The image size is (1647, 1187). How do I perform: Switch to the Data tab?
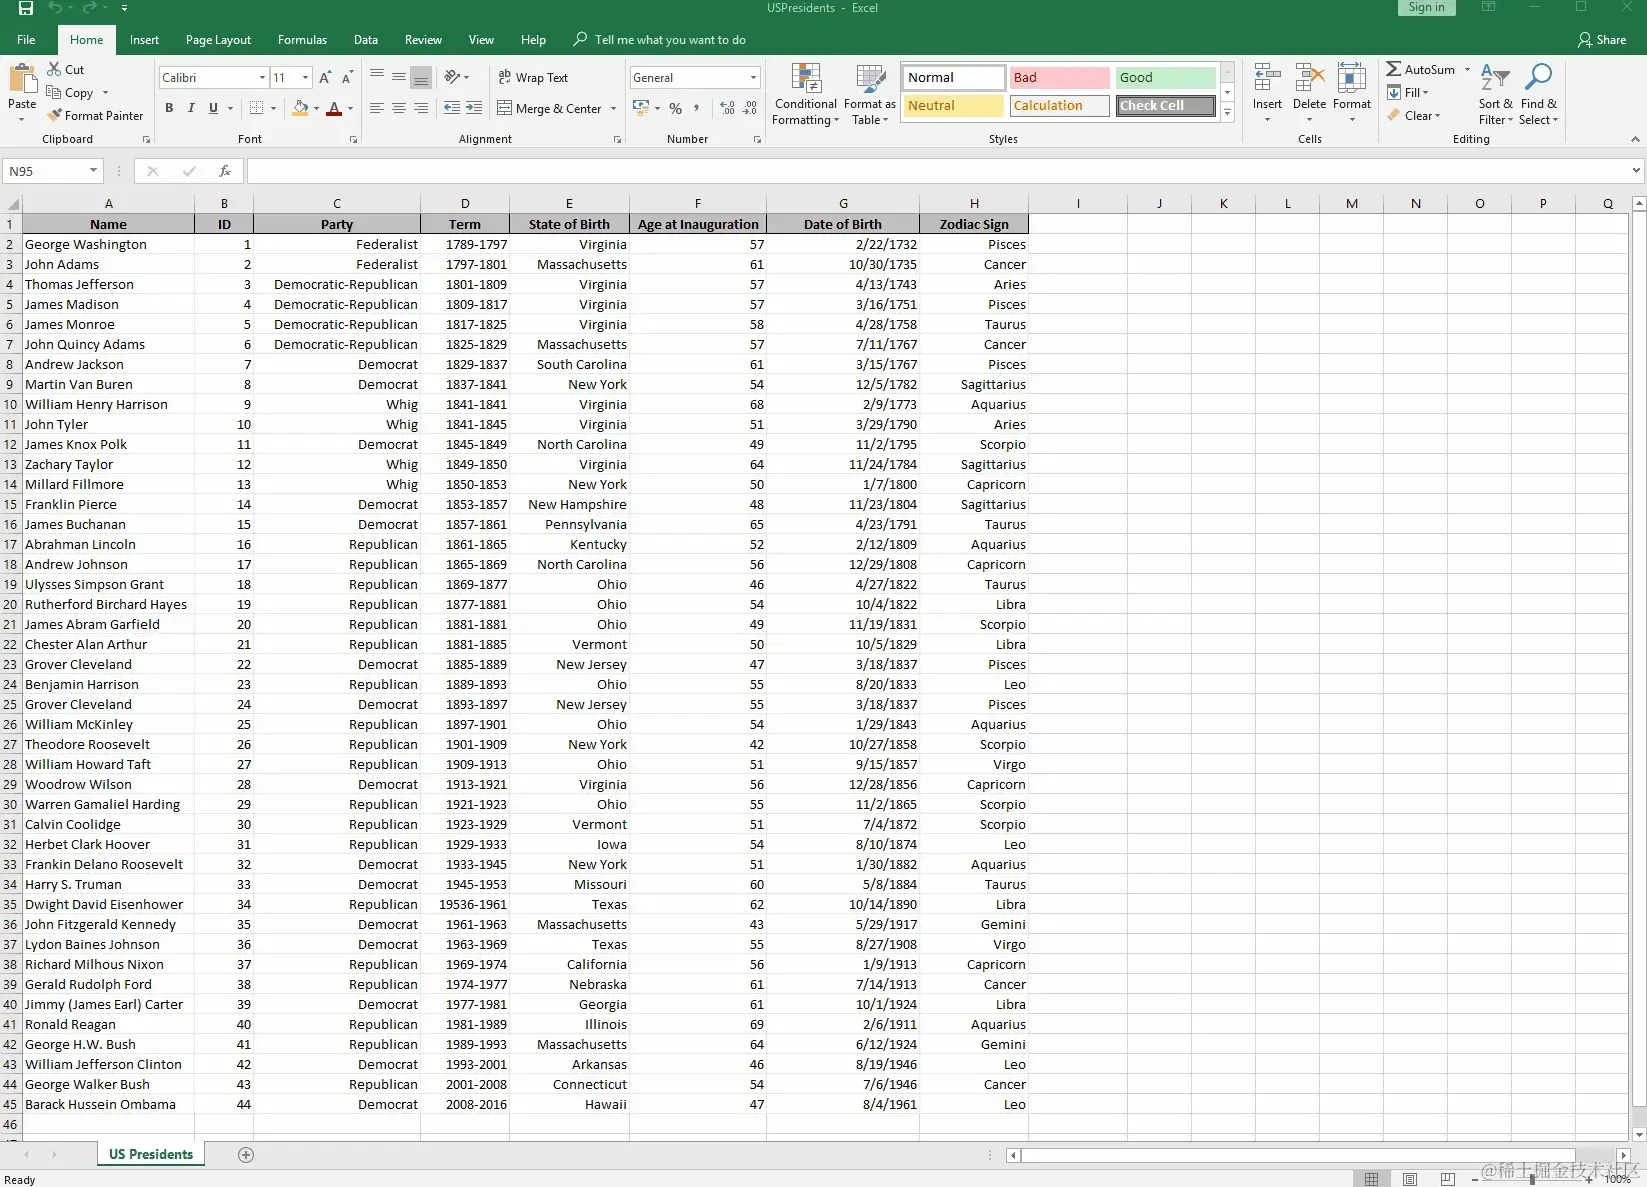pos(366,40)
